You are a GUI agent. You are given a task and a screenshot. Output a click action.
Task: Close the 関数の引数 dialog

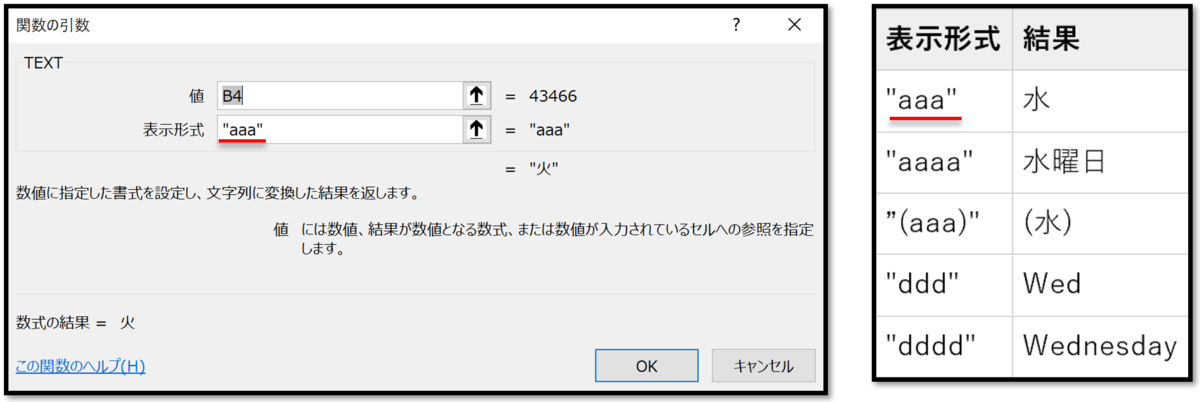794,24
